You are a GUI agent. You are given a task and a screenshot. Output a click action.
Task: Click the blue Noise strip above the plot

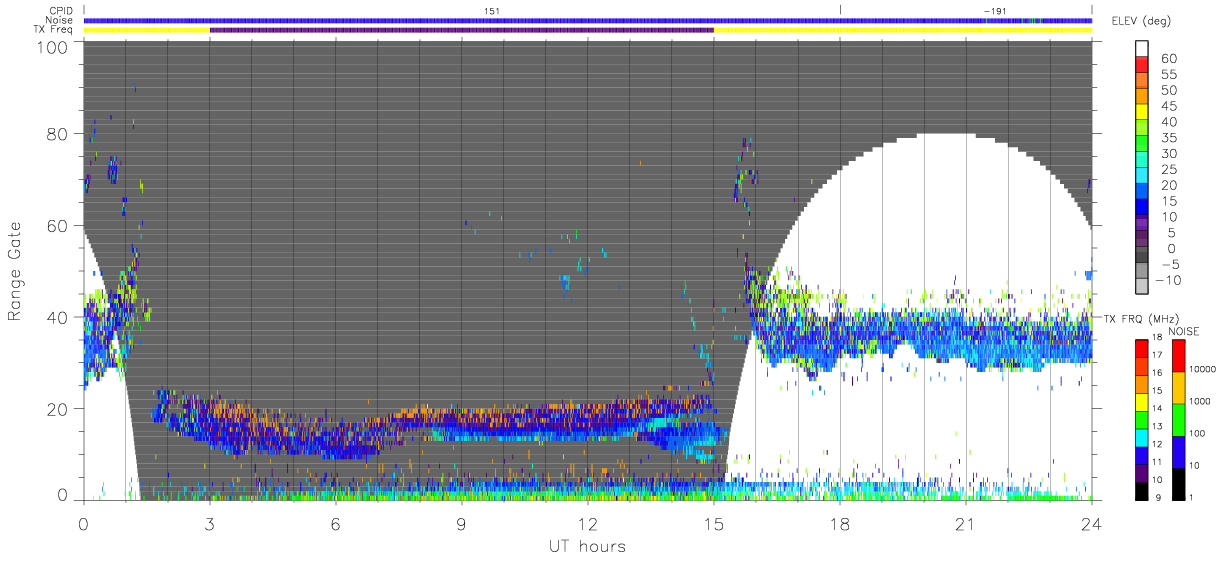587,20
